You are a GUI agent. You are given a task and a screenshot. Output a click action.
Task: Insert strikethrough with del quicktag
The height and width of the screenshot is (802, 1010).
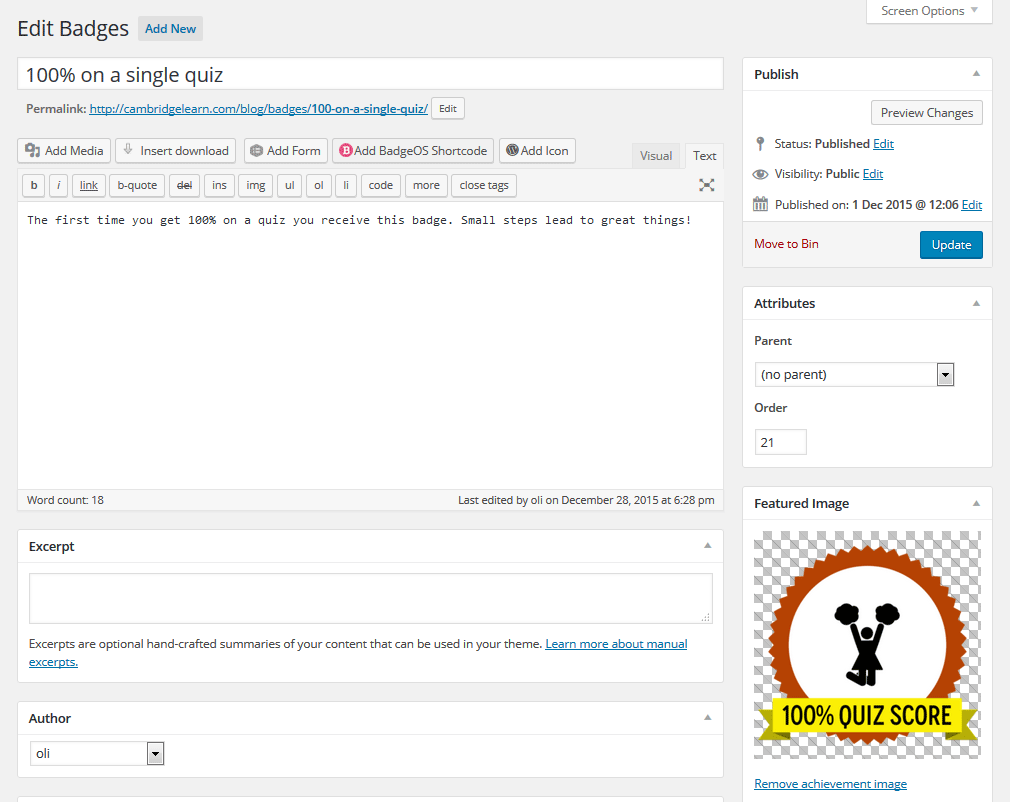184,185
